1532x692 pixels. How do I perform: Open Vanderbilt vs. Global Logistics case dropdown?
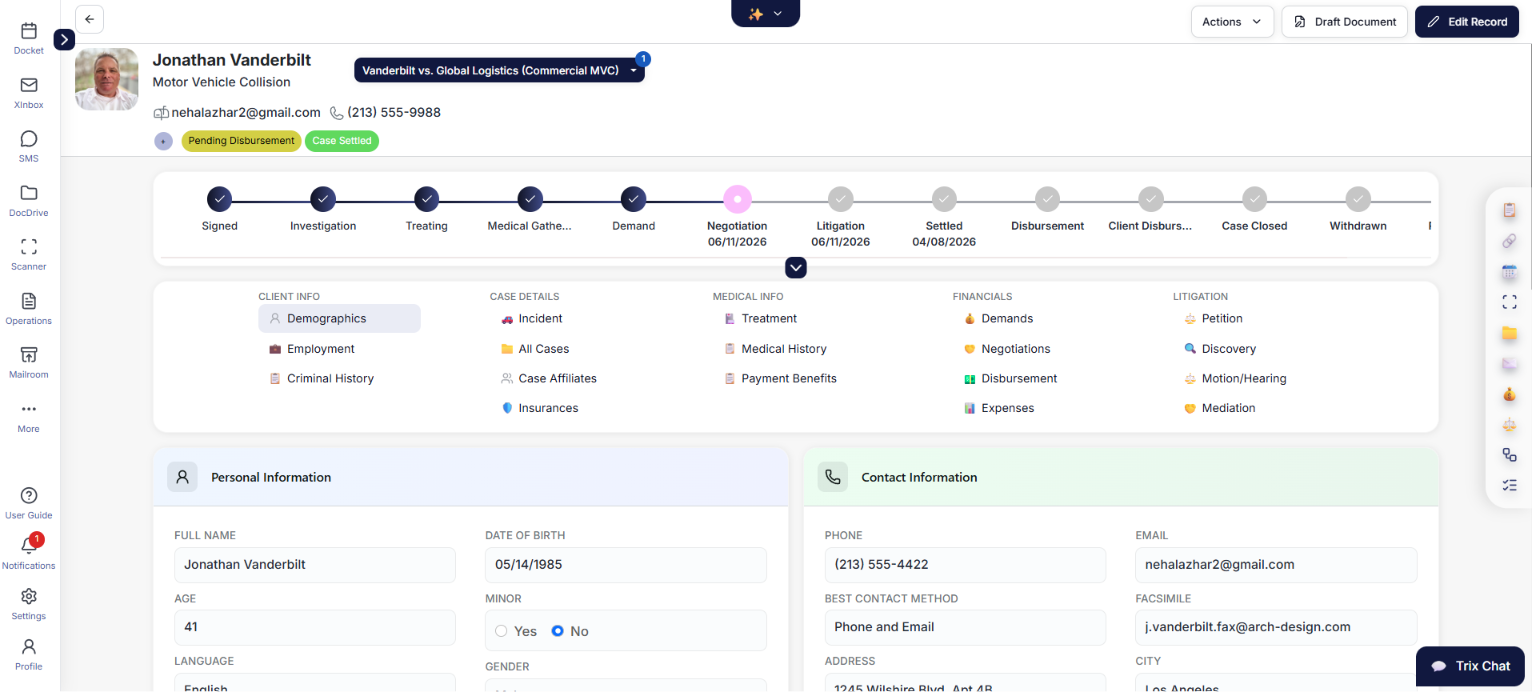499,70
